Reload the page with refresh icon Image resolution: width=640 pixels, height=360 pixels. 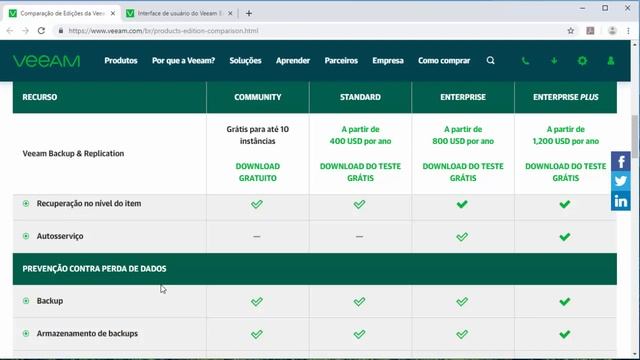(41, 31)
